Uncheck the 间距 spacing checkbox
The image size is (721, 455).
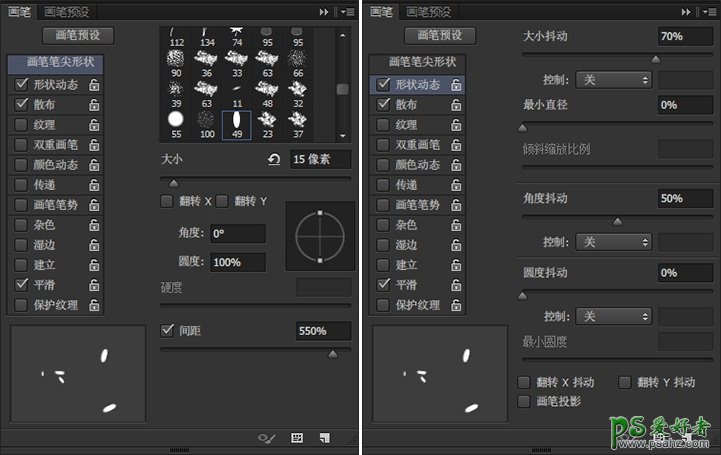pos(167,330)
